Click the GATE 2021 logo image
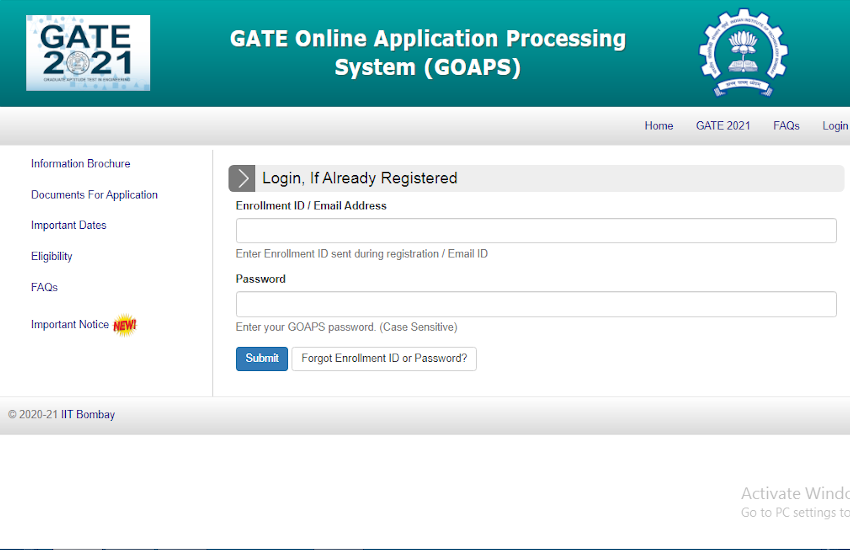This screenshot has width=850, height=550. click(88, 53)
